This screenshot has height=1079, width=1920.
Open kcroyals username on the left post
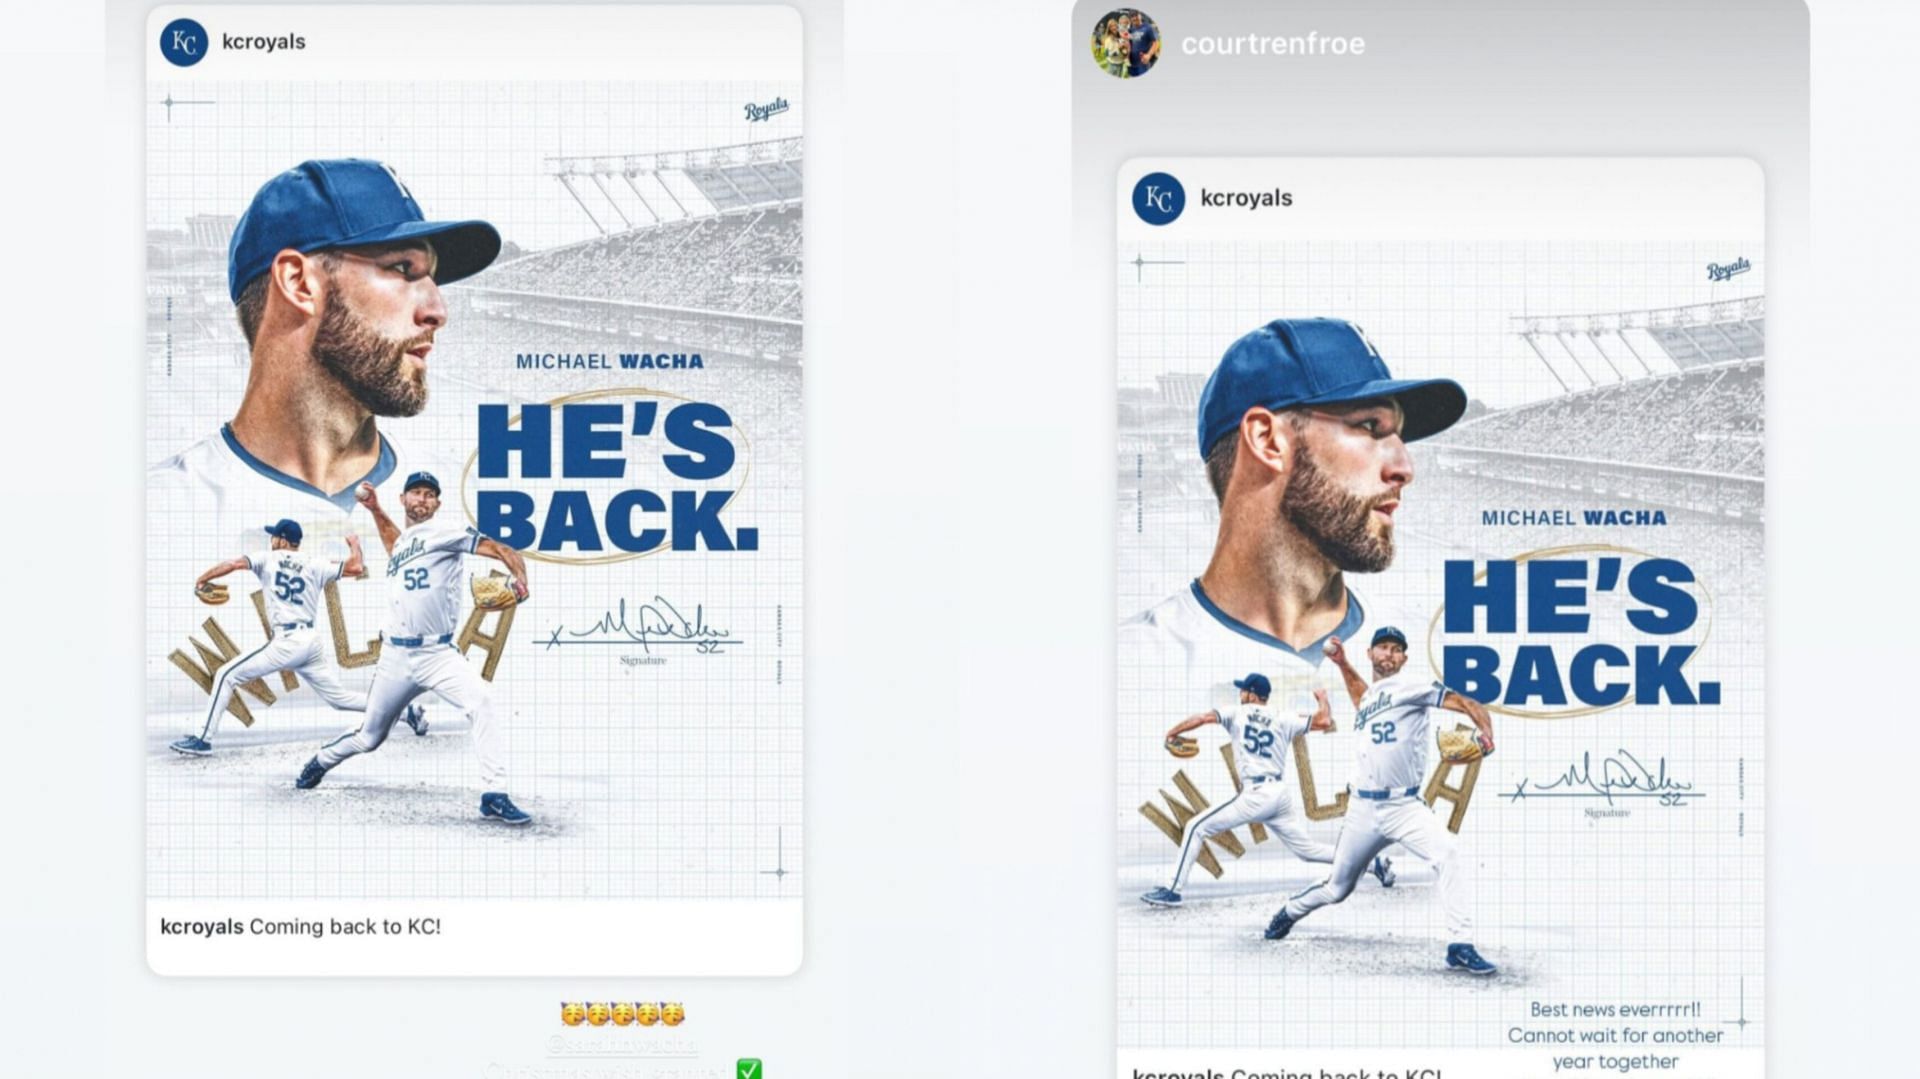point(264,42)
